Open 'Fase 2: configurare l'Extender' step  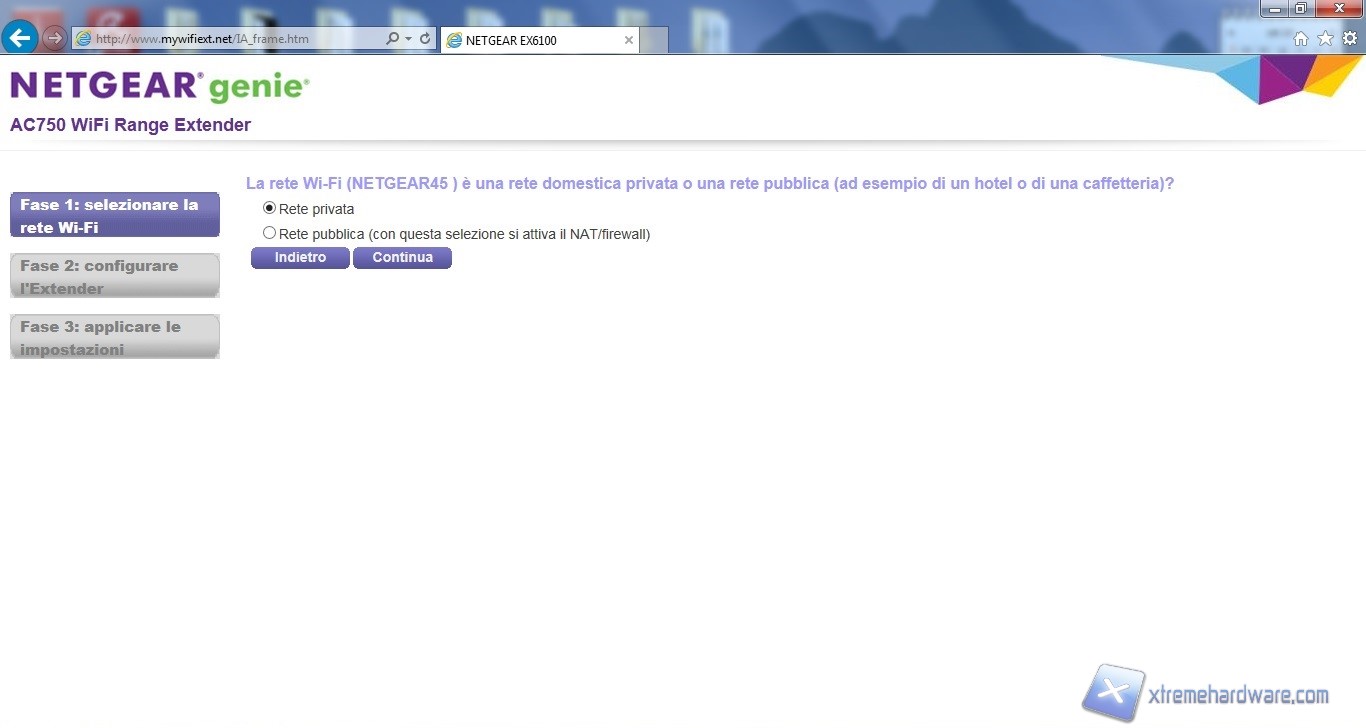[115, 276]
